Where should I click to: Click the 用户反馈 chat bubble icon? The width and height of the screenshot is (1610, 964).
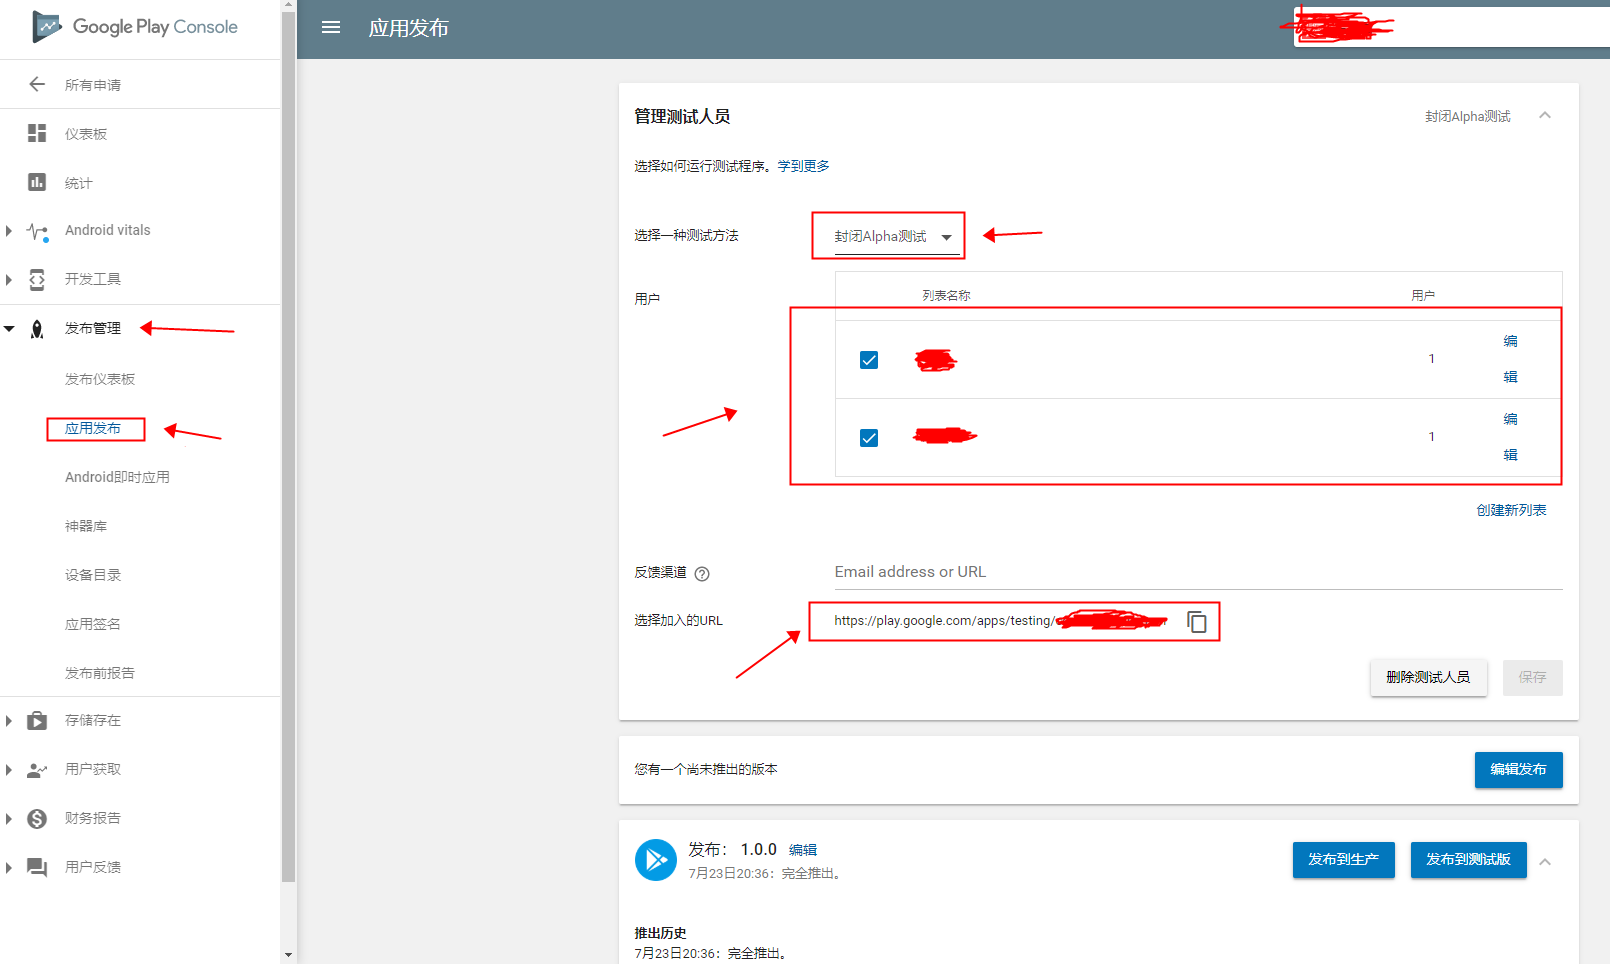pyautogui.click(x=37, y=867)
